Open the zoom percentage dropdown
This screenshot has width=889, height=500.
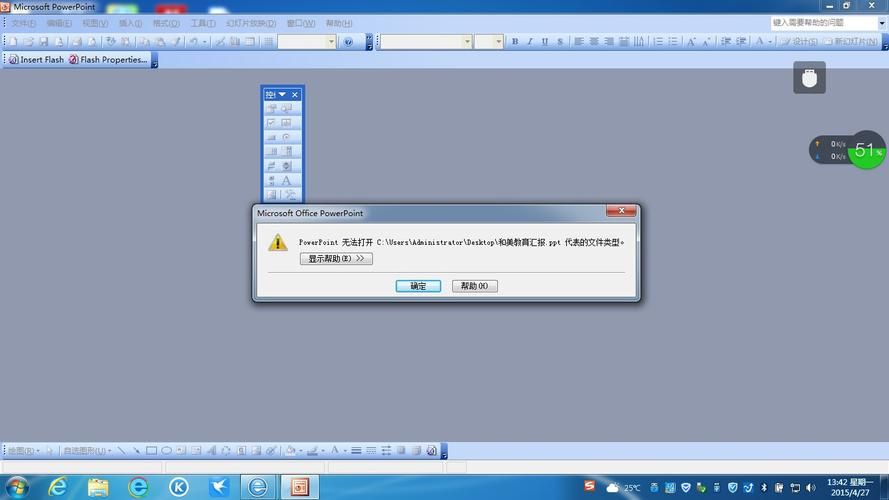[331, 41]
